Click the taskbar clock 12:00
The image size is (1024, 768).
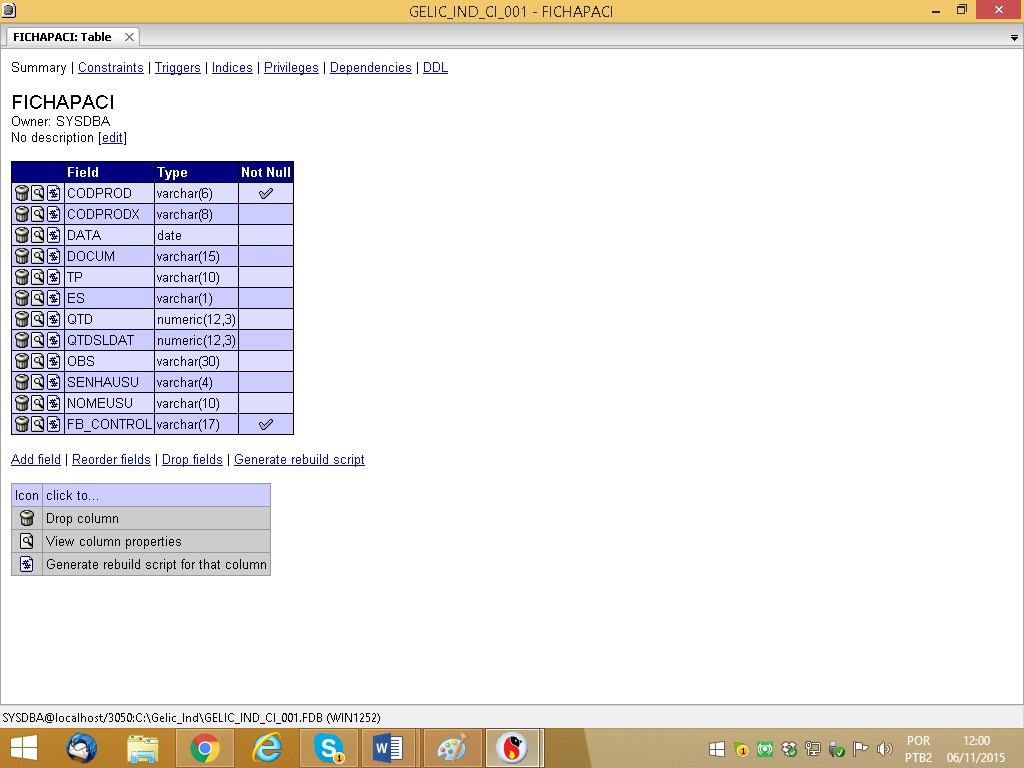click(976, 741)
